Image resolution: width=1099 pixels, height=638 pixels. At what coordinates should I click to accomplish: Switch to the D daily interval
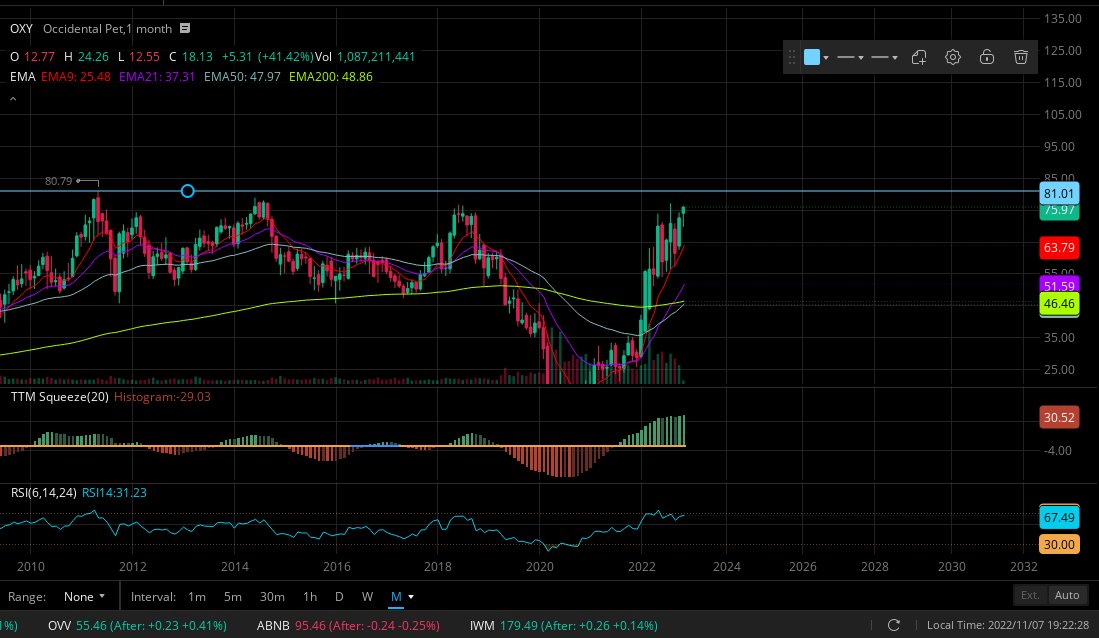pyautogui.click(x=339, y=597)
